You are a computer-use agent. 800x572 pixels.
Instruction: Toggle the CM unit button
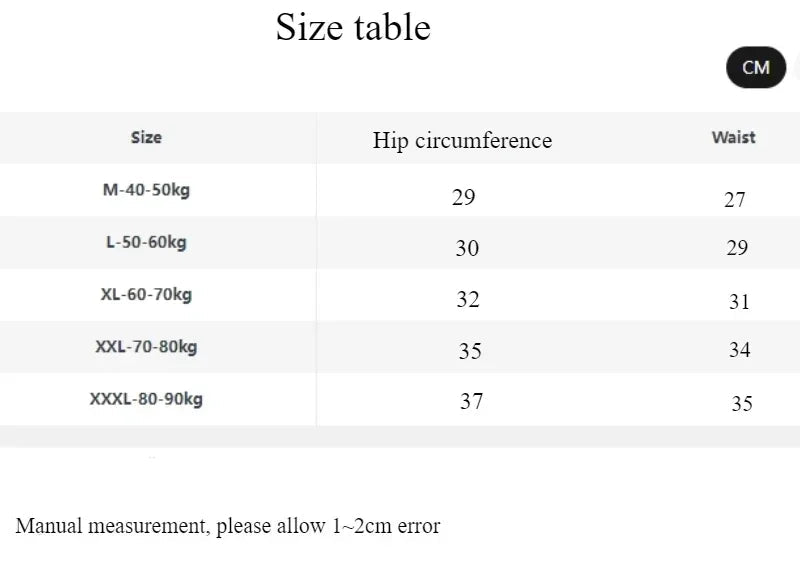click(x=756, y=67)
